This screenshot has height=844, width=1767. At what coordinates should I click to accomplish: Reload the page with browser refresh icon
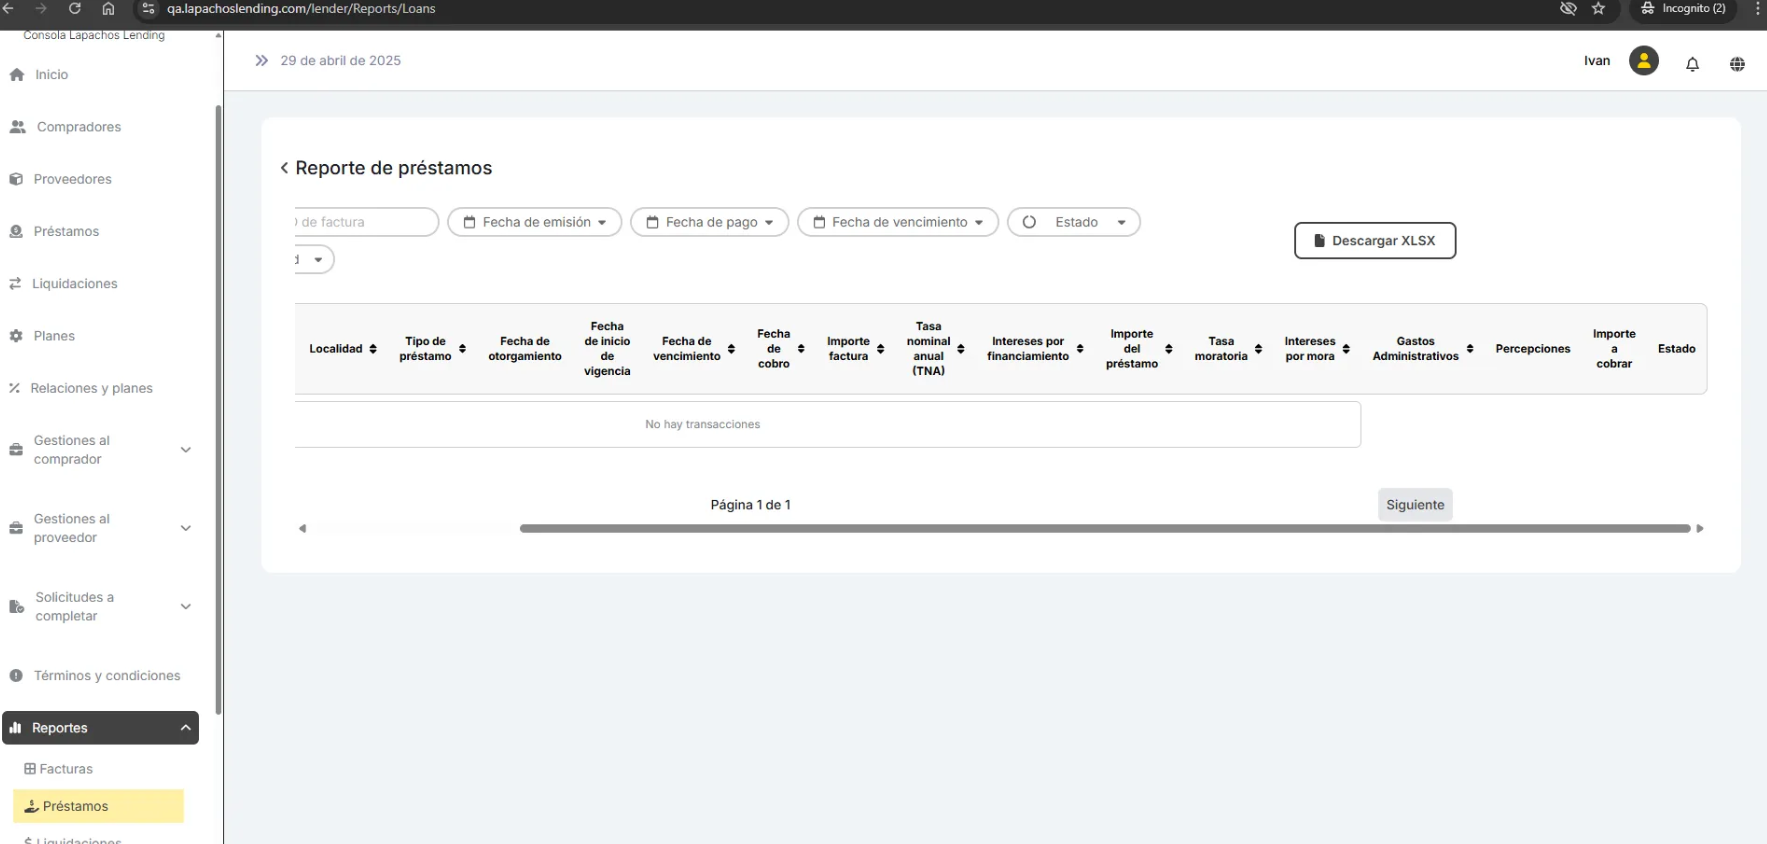74,9
